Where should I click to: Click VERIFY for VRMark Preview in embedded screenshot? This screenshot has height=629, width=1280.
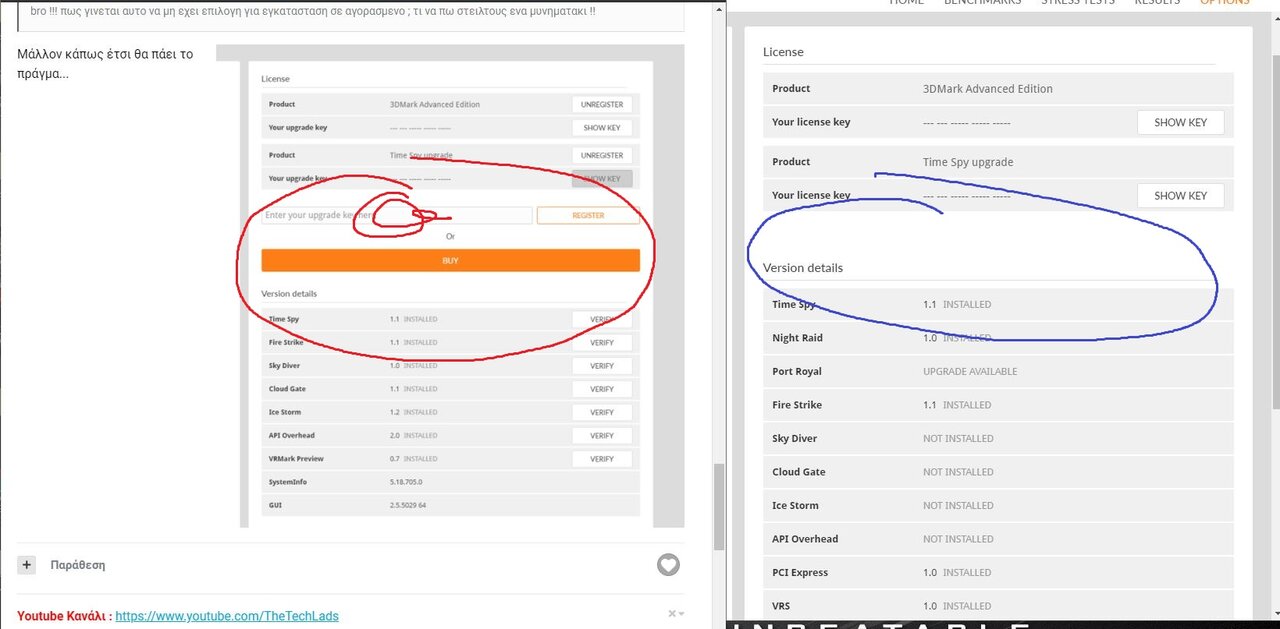(602, 458)
